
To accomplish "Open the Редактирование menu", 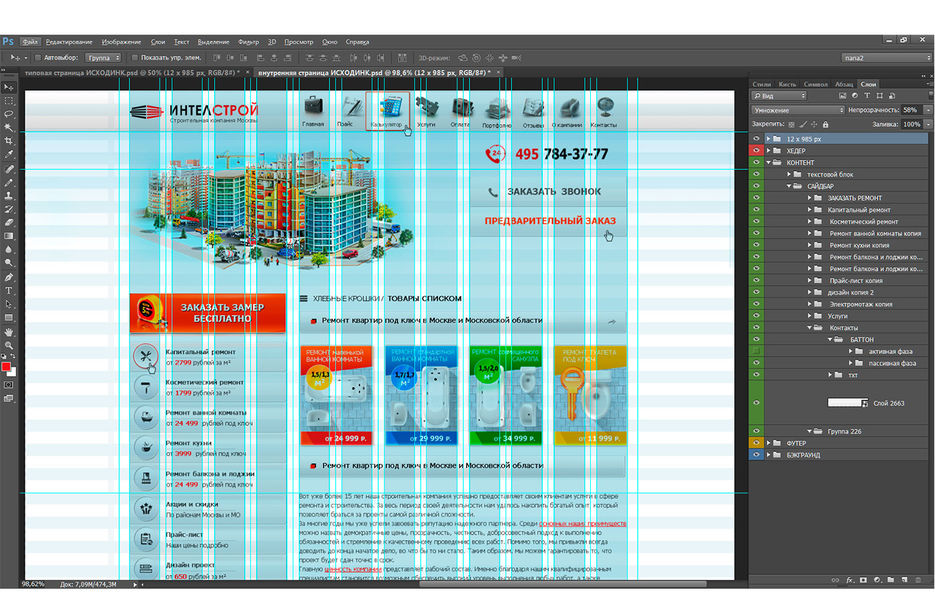I will (x=69, y=42).
